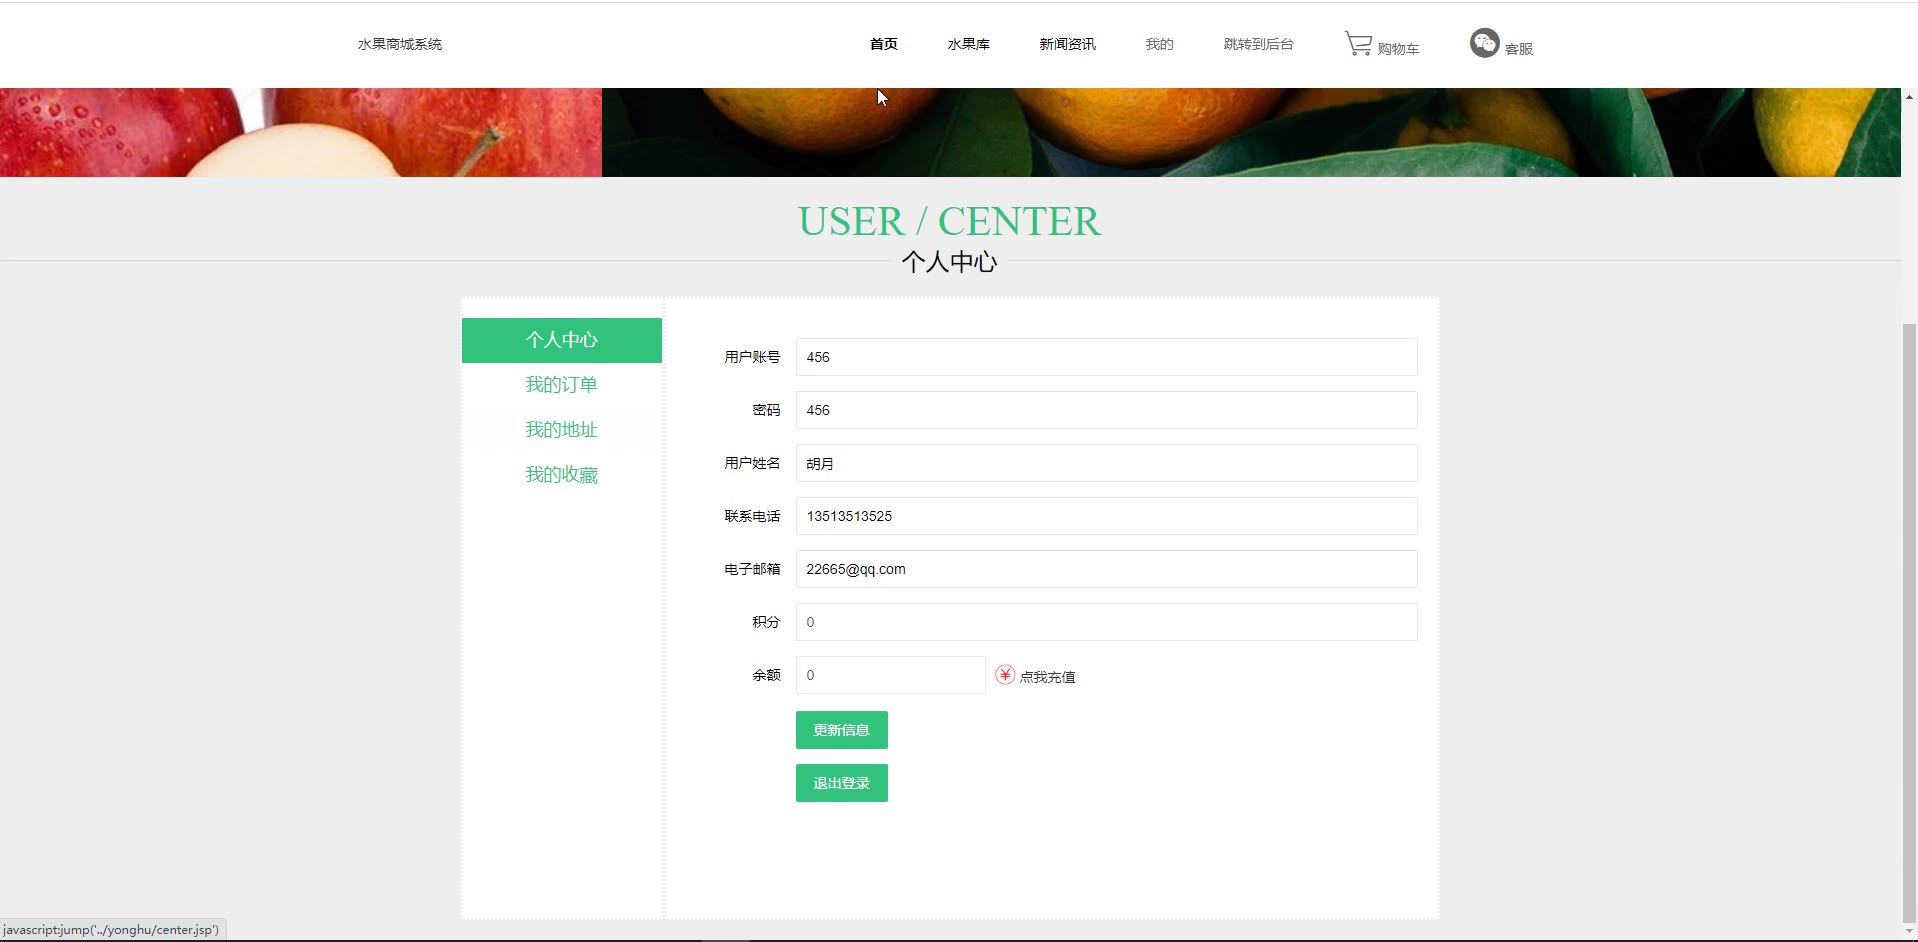This screenshot has height=942, width=1918.
Task: Click the 密码 input field
Action: [1106, 410]
